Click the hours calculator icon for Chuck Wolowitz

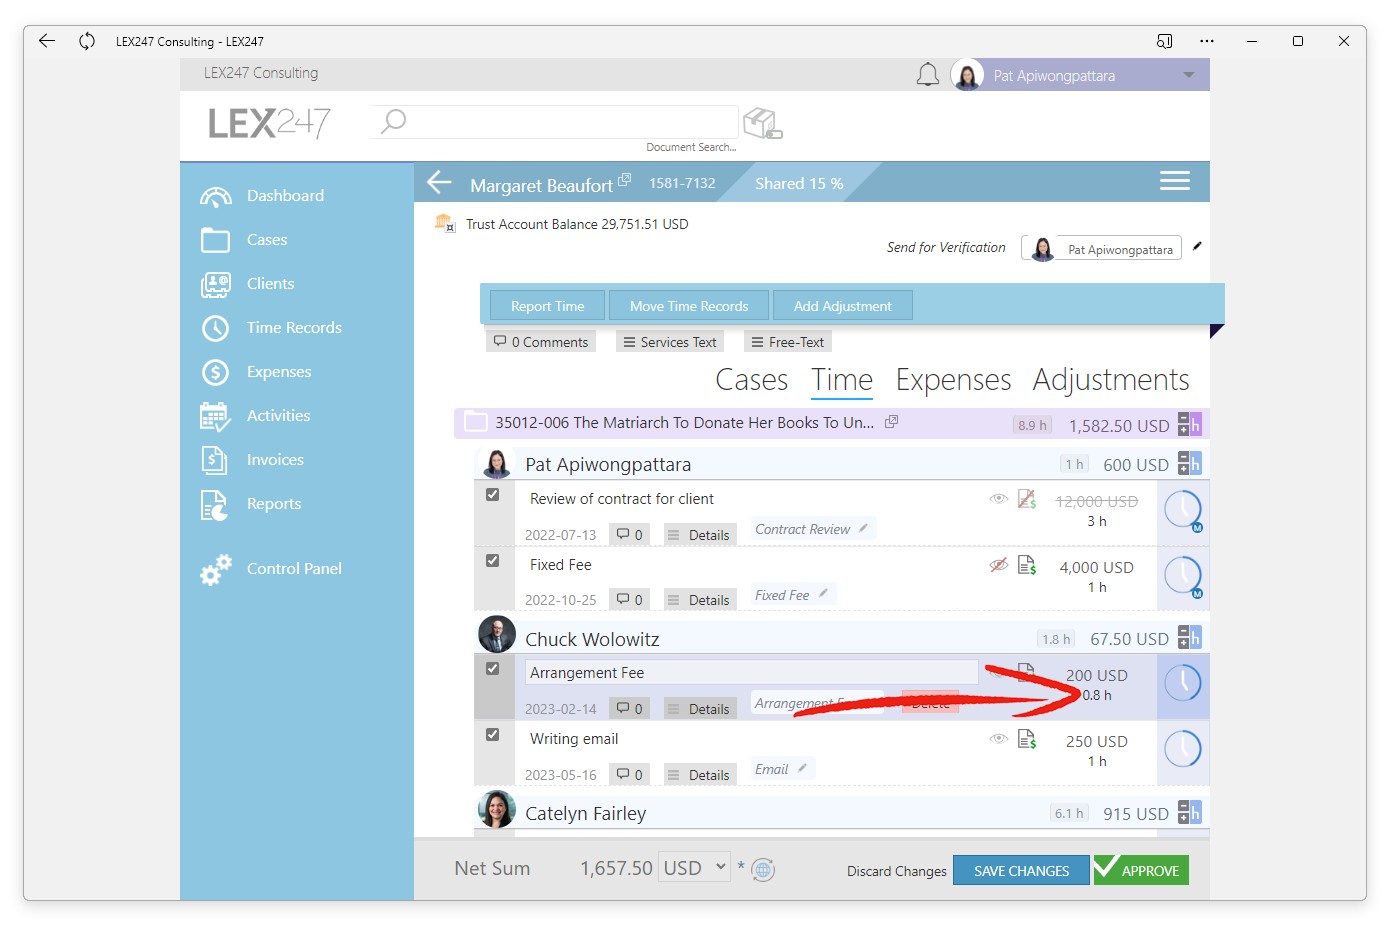(x=1189, y=638)
